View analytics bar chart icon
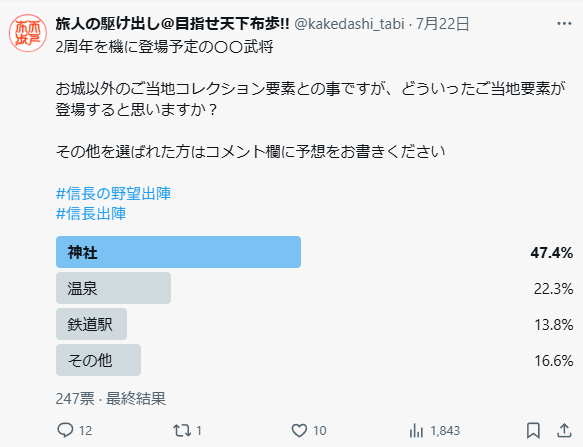The width and height of the screenshot is (583, 447). click(416, 431)
